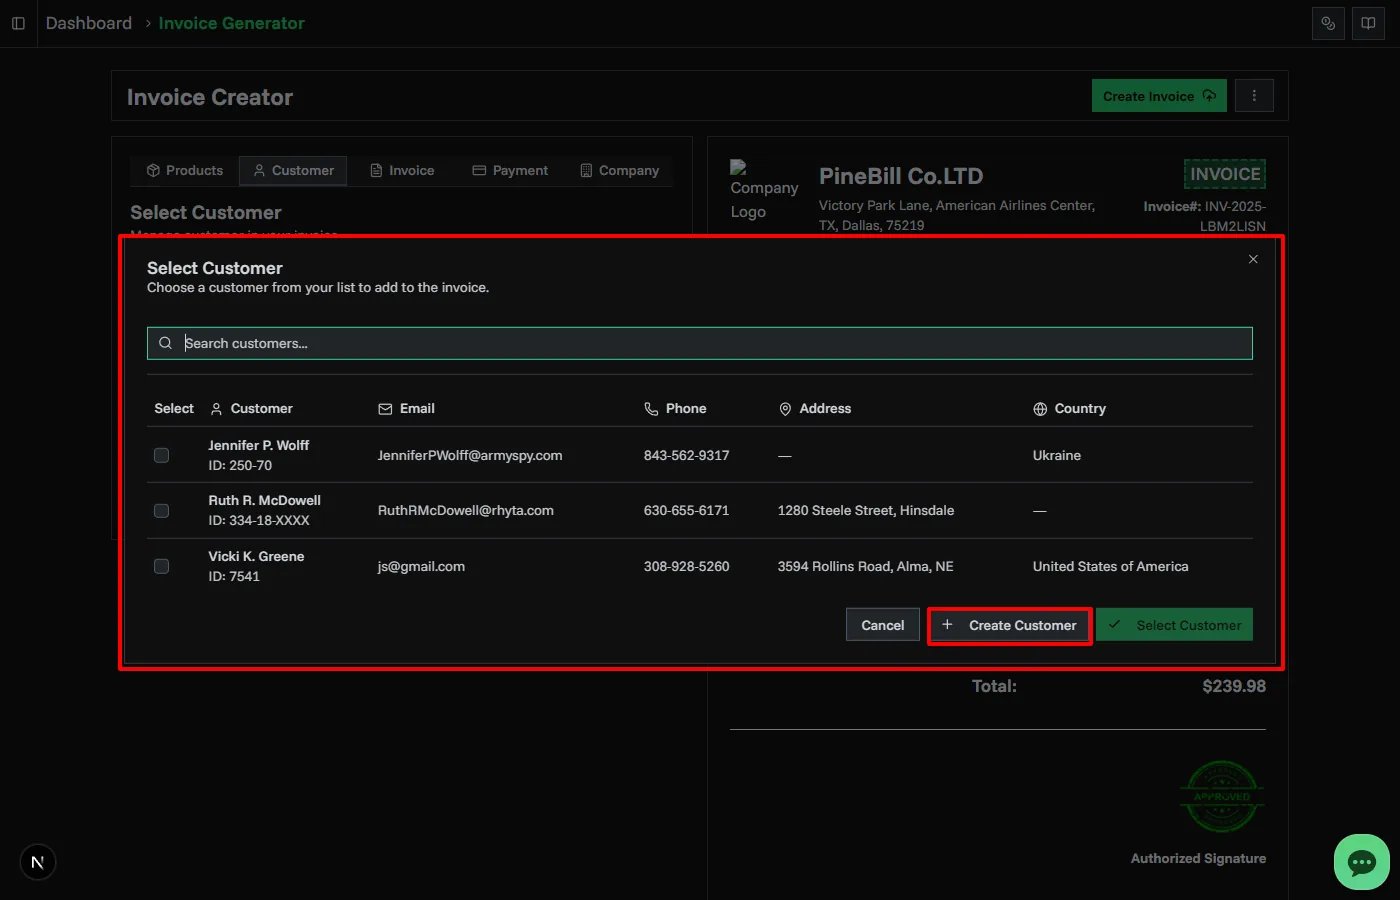Screen dimensions: 1400x900
Task: Switch to the Products tab
Action: [x=185, y=171]
